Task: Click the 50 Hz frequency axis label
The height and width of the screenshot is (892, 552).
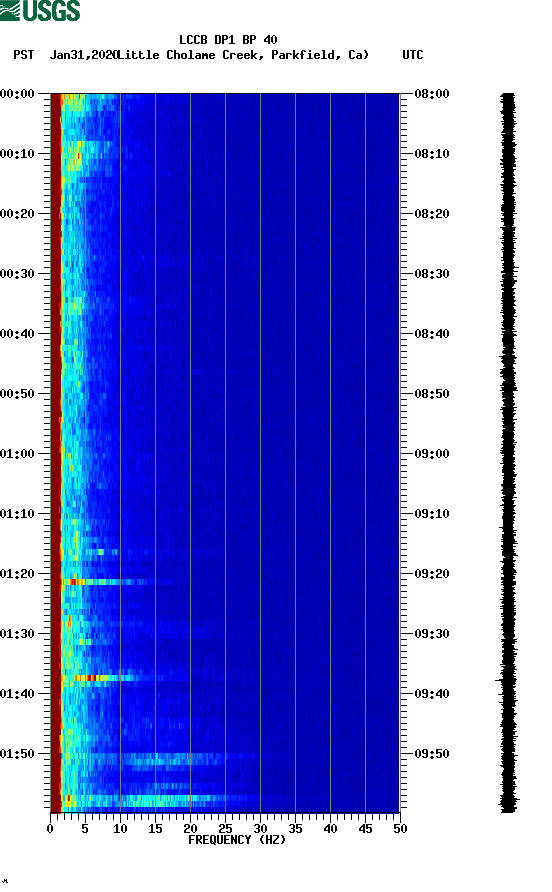Action: [x=400, y=829]
